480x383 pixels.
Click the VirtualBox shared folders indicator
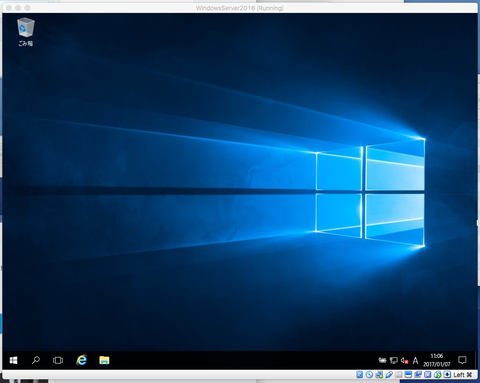point(398,375)
